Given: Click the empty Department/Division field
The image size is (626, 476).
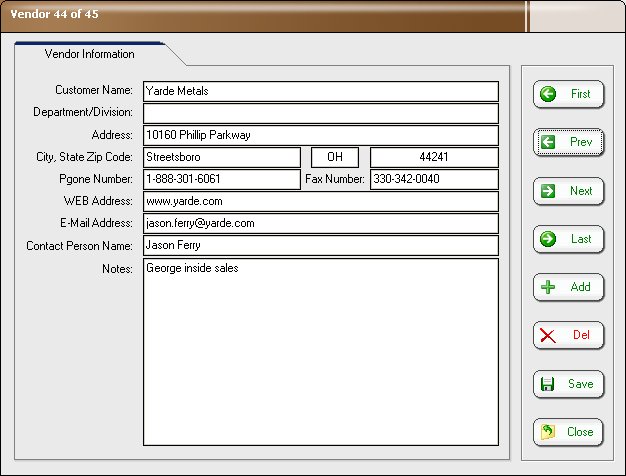Looking at the screenshot, I should tap(321, 113).
